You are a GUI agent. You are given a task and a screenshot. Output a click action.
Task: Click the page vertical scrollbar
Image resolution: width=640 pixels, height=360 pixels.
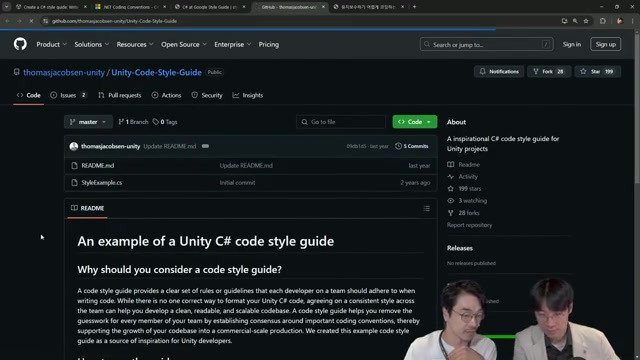coord(637,108)
